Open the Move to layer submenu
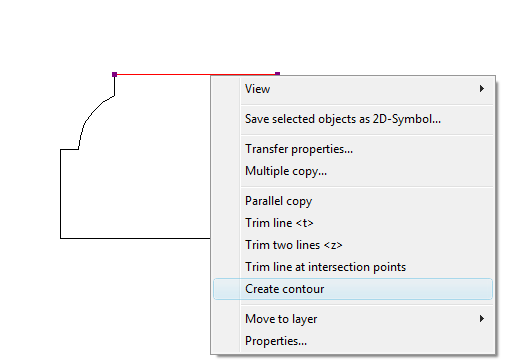507x363 pixels. point(353,319)
